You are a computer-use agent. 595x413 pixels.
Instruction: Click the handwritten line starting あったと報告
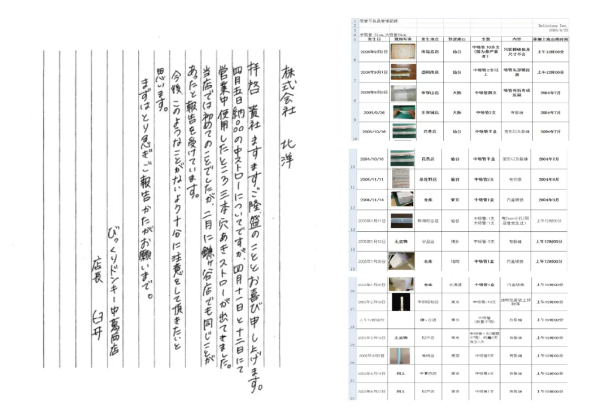[193, 131]
